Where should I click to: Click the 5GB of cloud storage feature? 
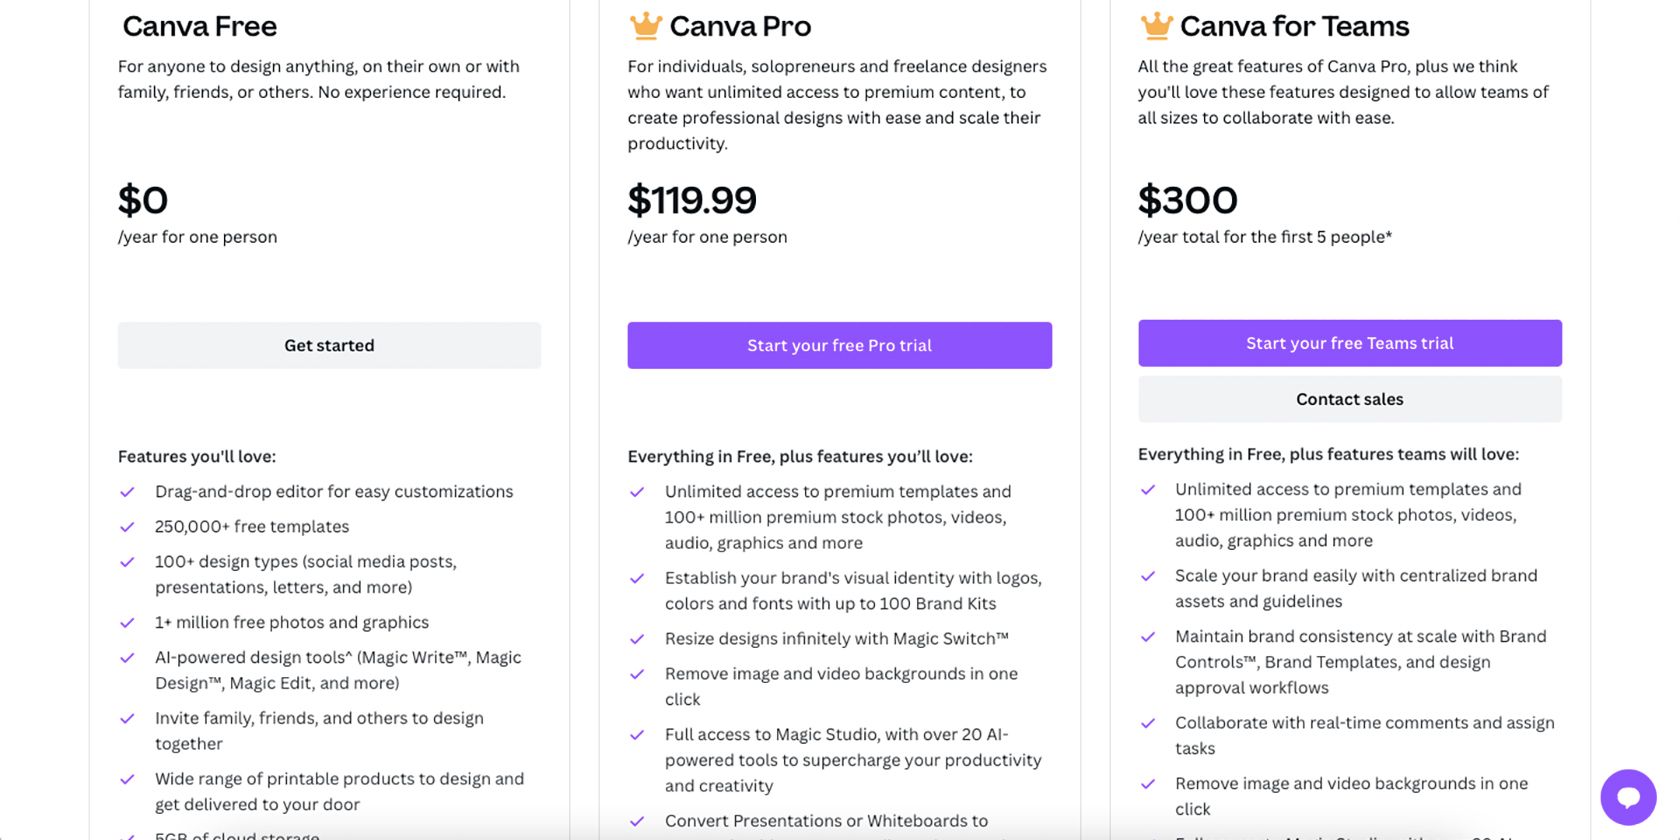237,835
